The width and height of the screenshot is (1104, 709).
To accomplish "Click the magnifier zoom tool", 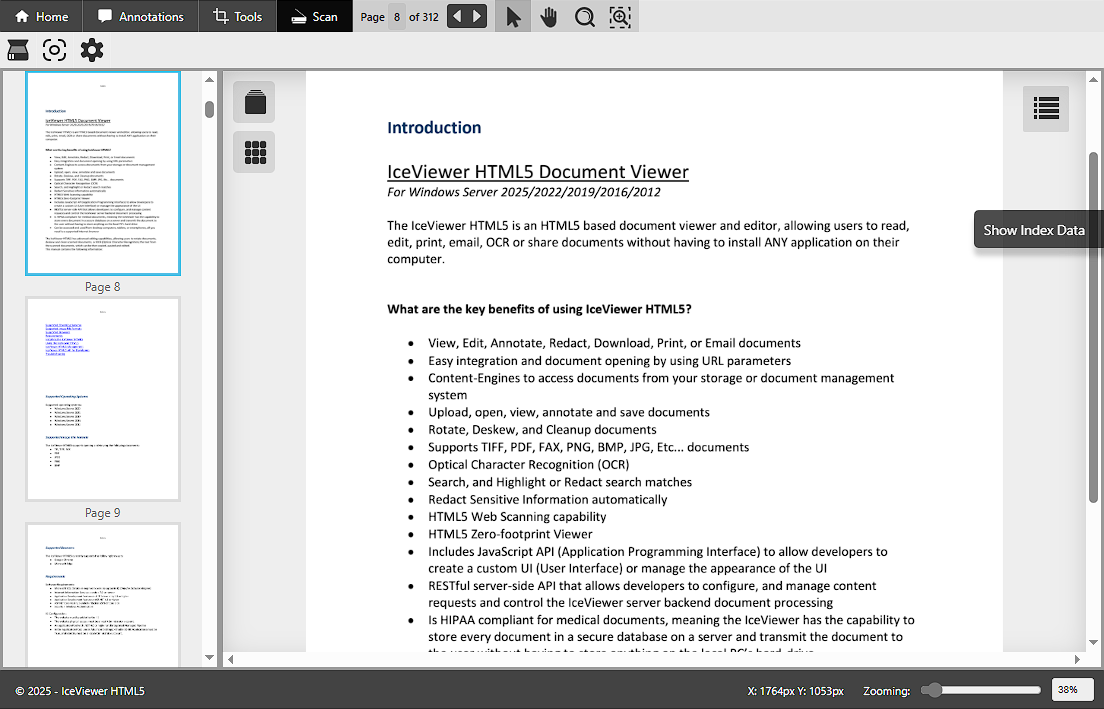I will click(585, 17).
